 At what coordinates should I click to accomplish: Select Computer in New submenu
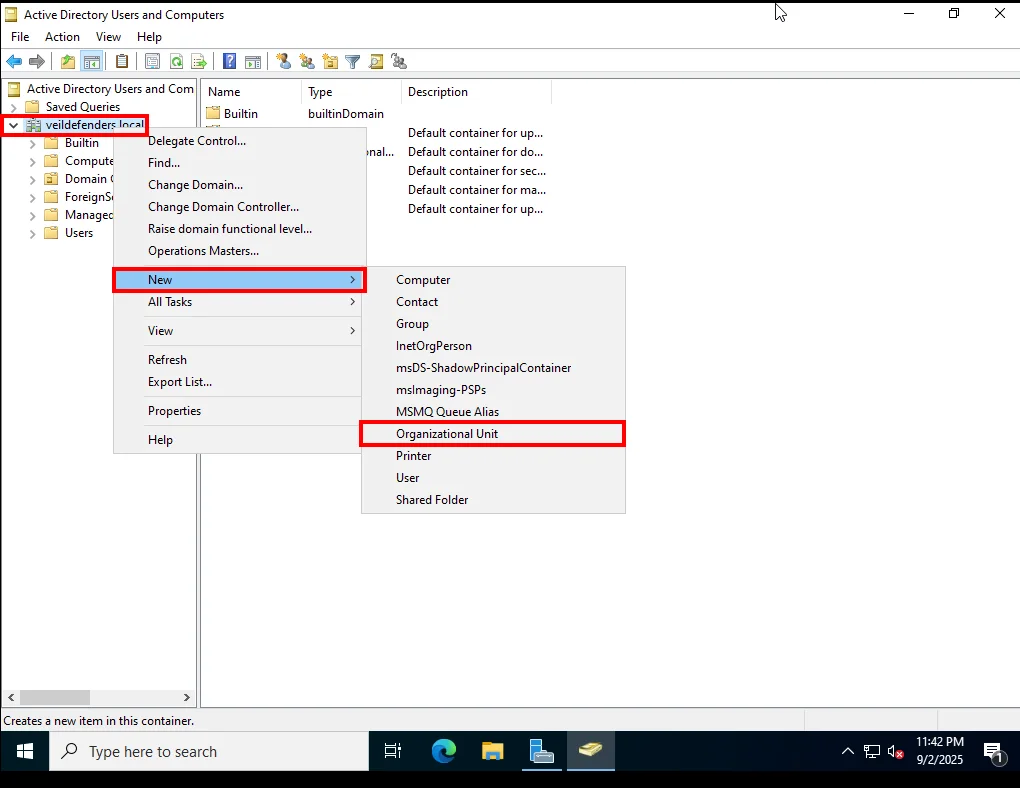(x=492, y=280)
